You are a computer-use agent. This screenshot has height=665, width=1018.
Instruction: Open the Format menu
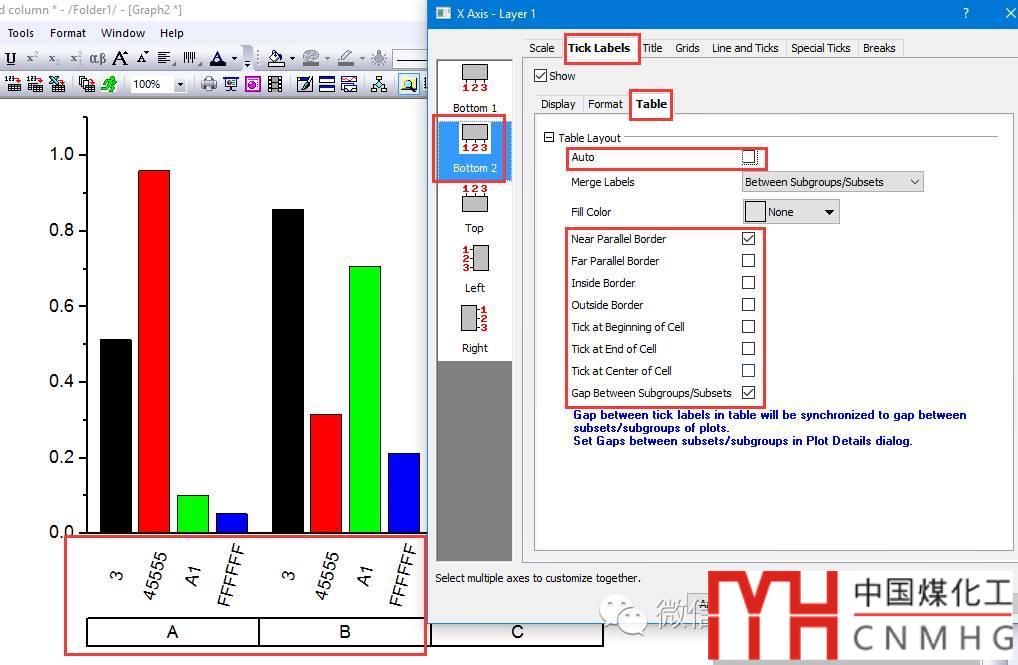(x=68, y=33)
